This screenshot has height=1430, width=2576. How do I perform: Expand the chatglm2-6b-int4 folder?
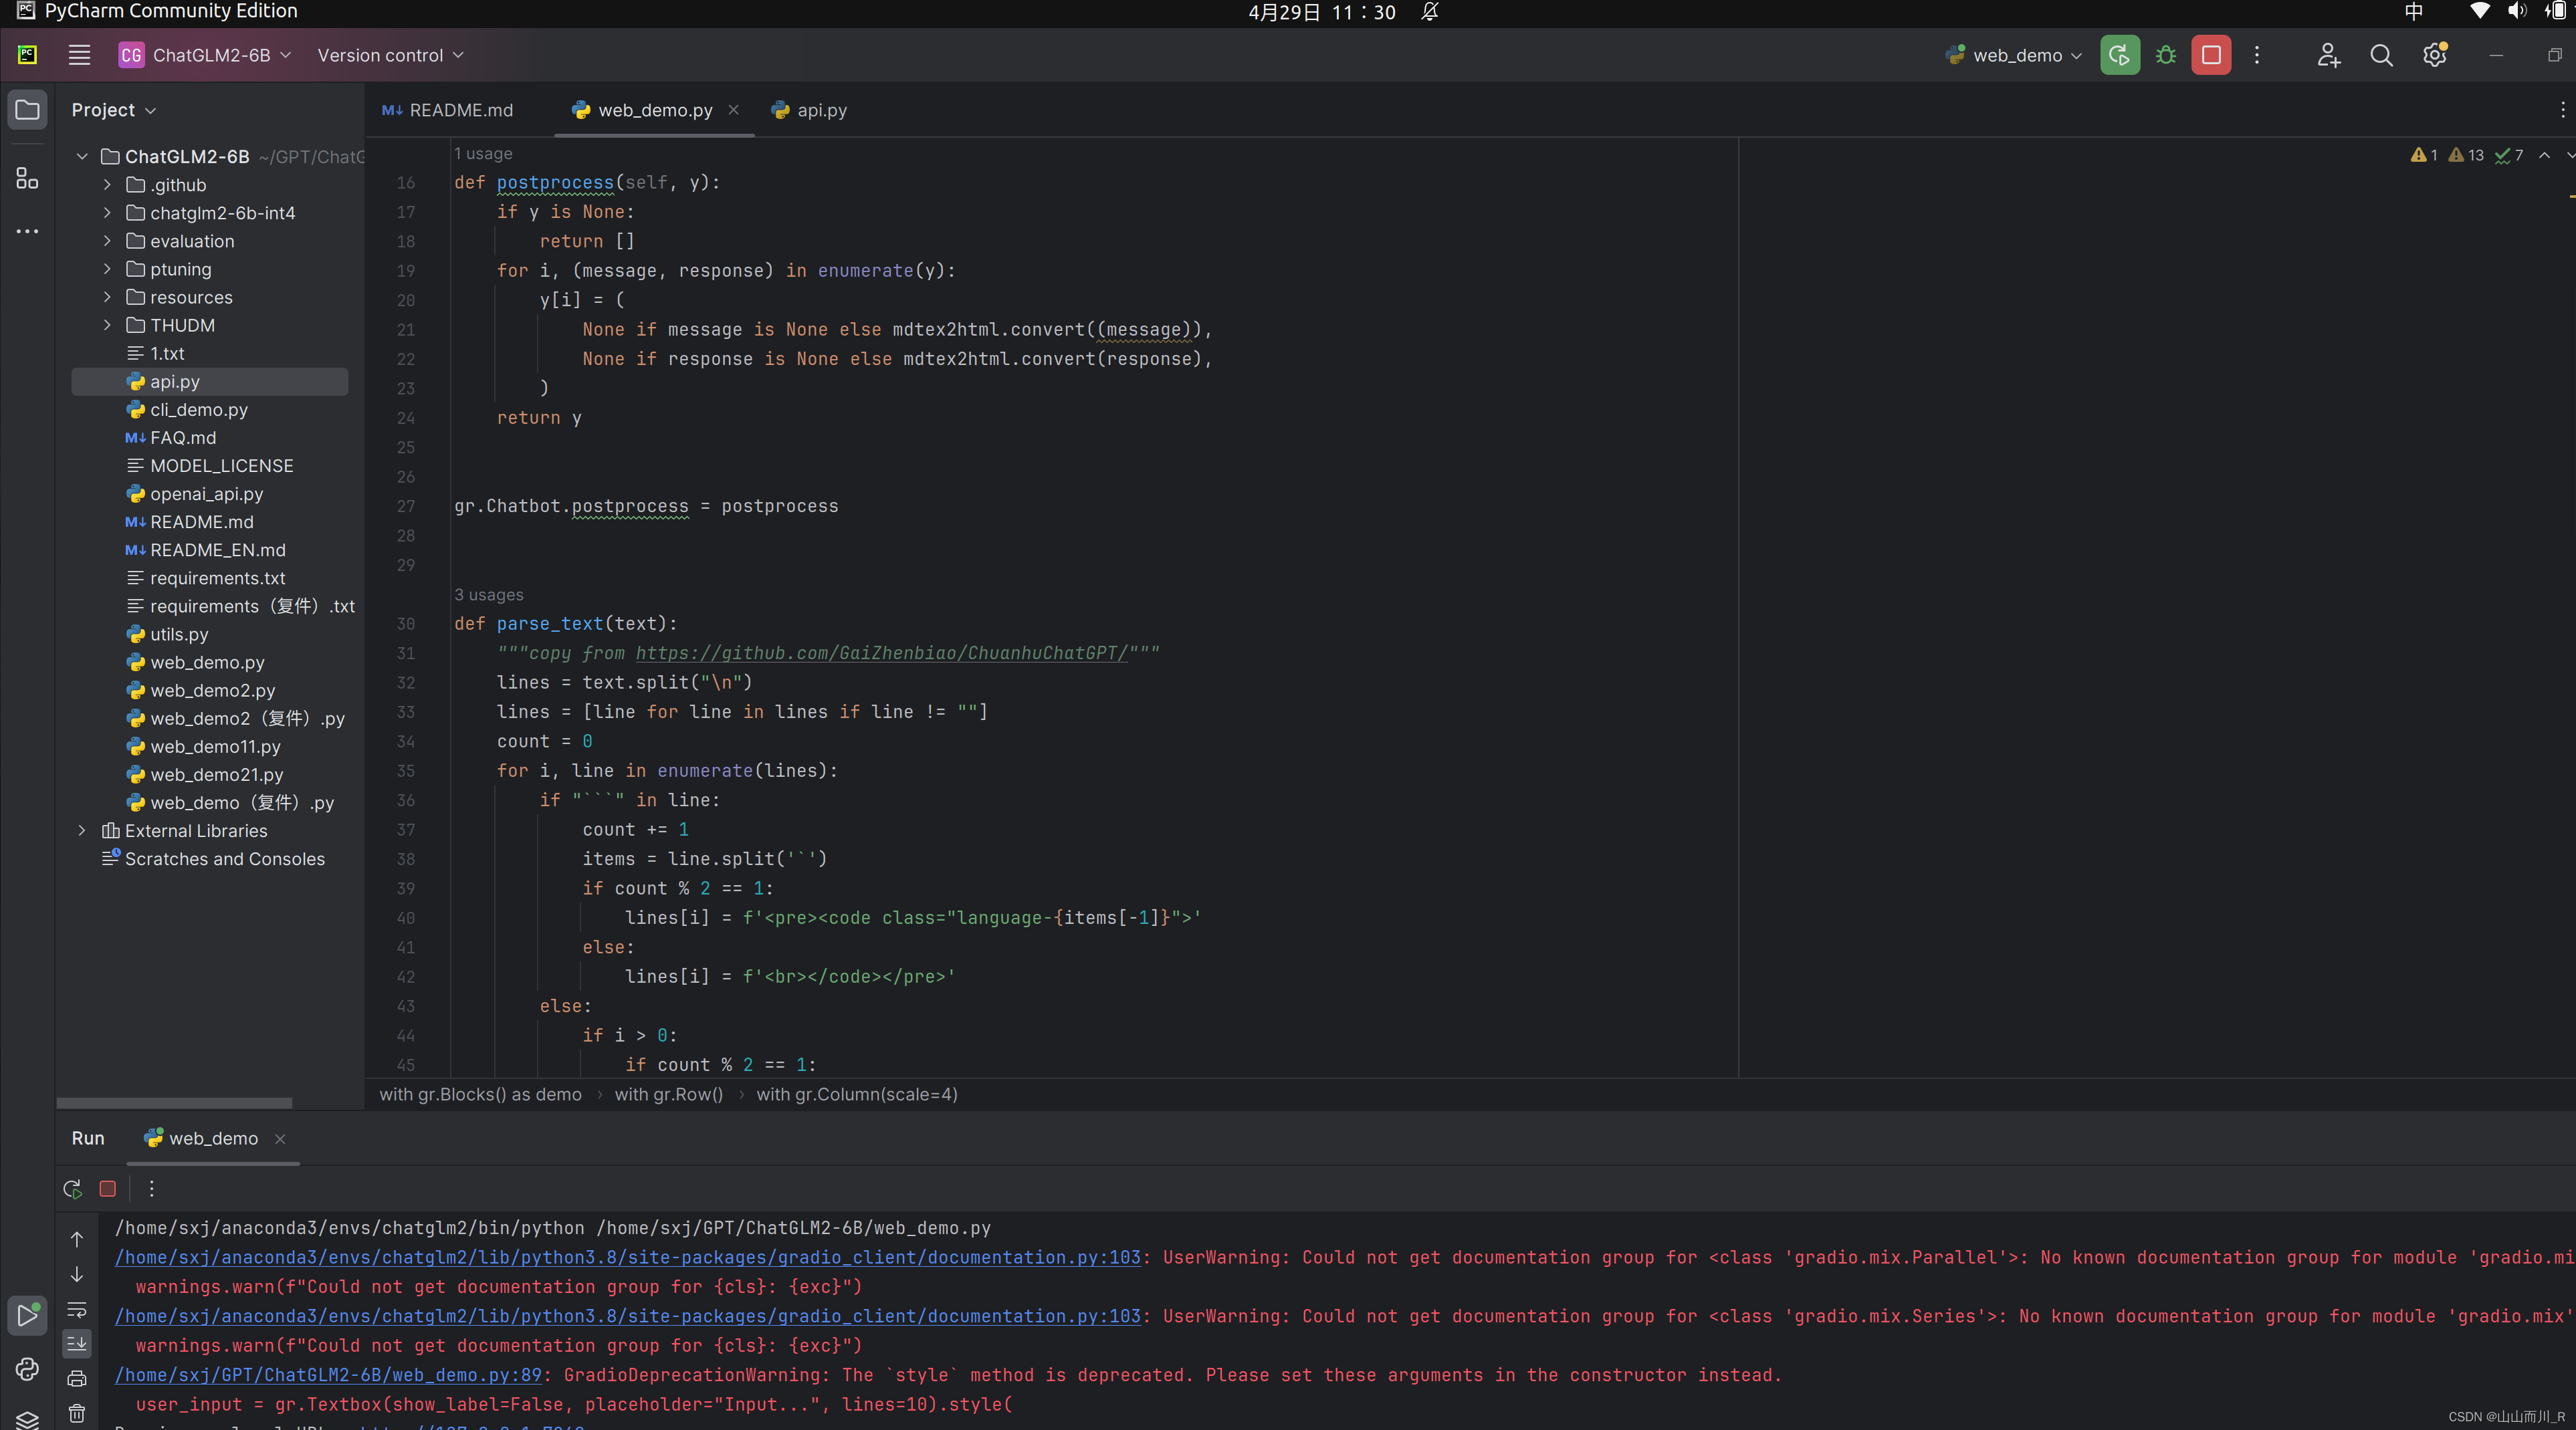(x=107, y=213)
